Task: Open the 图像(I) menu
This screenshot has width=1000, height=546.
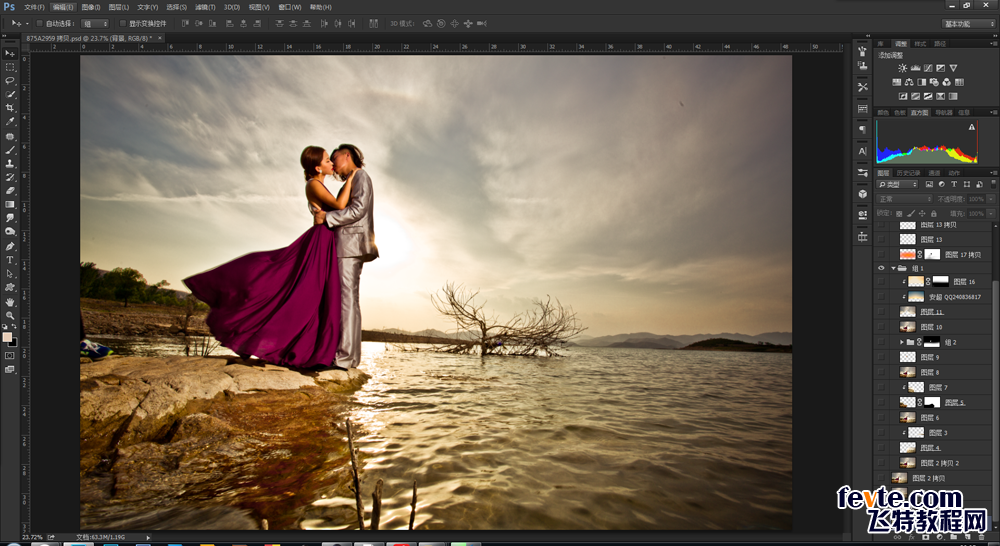Action: tap(91, 7)
